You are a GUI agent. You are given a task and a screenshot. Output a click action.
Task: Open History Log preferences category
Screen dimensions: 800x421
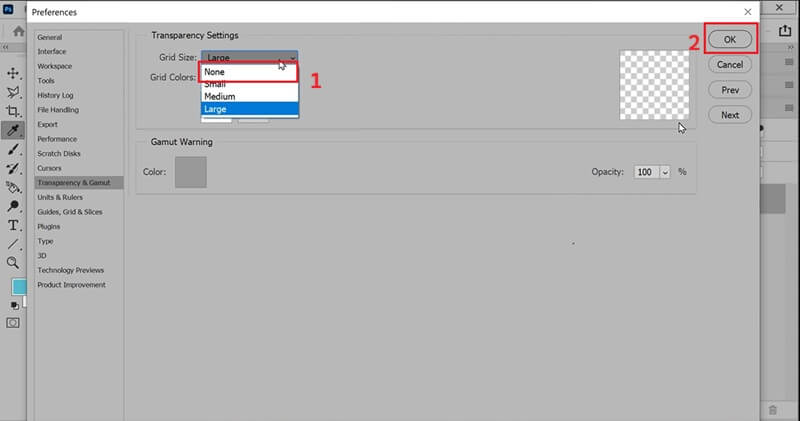pos(55,95)
